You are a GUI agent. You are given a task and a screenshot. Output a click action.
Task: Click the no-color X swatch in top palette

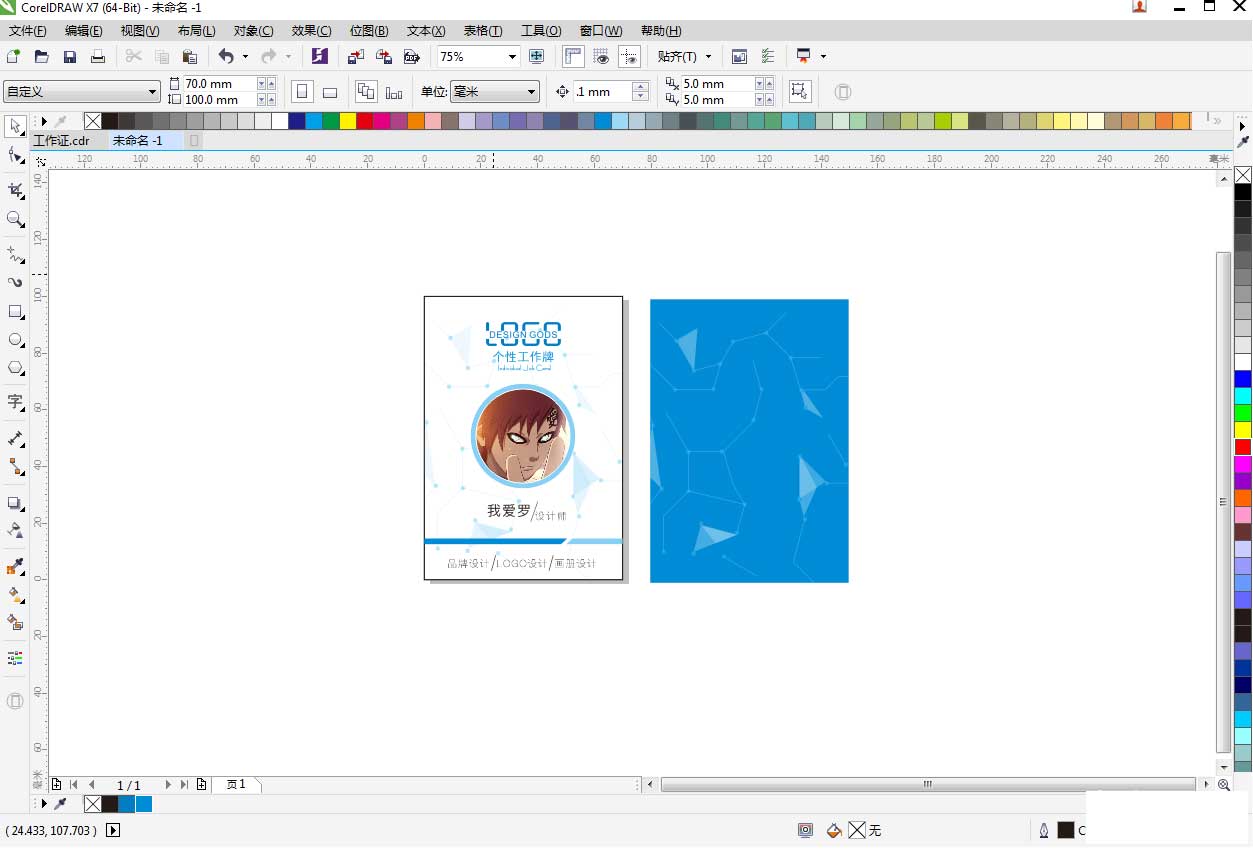93,121
